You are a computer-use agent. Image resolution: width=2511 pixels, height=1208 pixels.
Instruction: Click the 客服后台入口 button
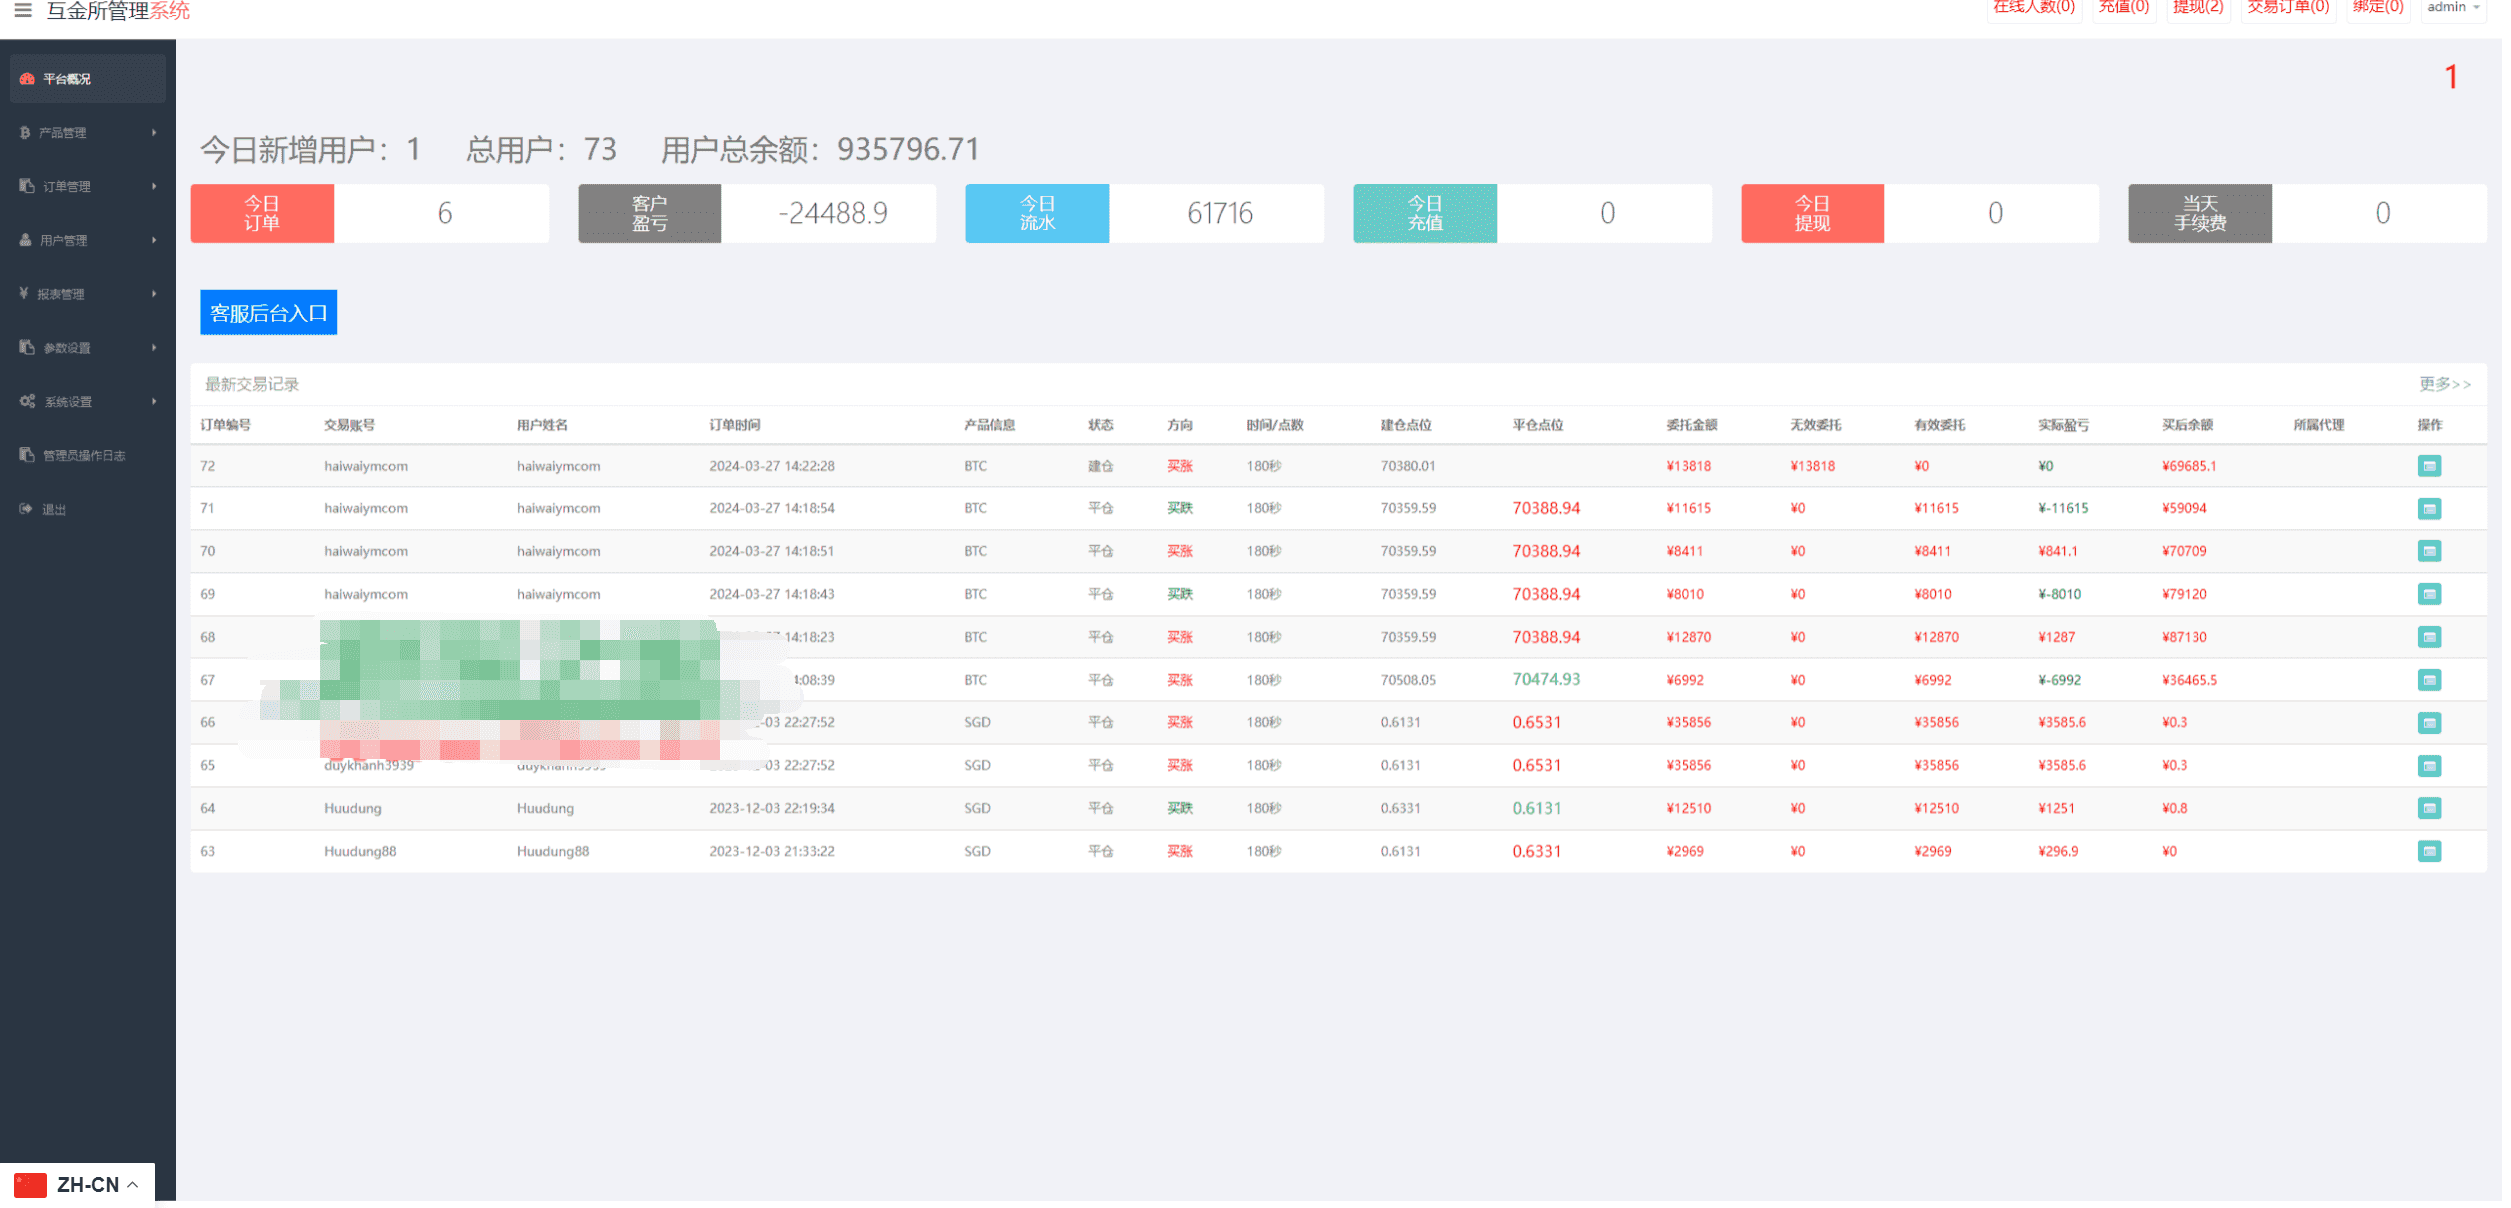click(x=268, y=313)
